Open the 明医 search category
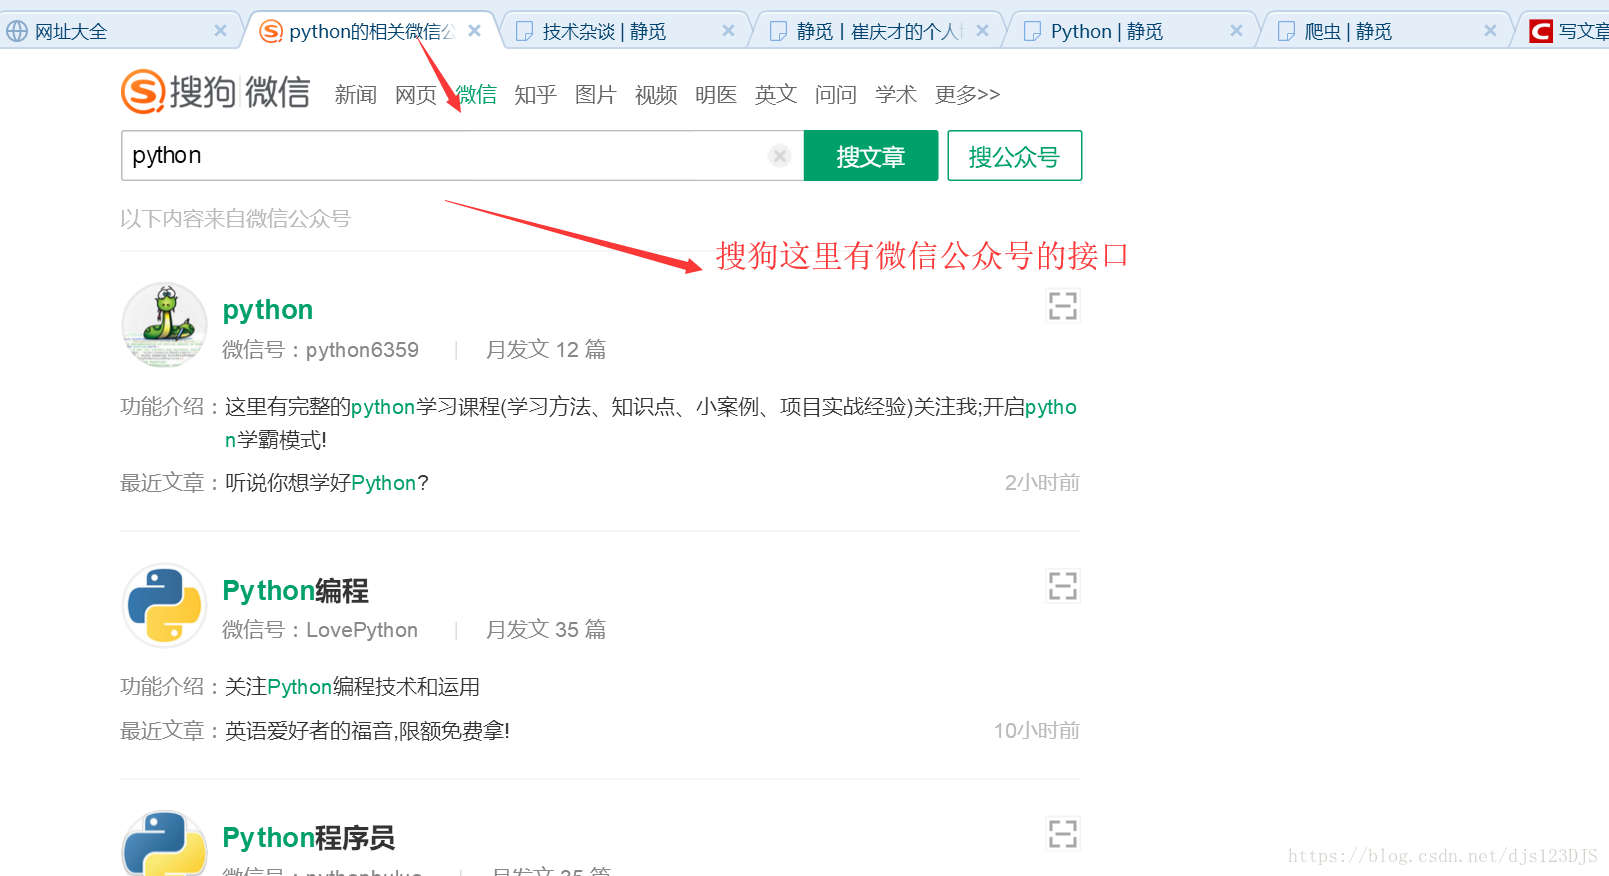Image resolution: width=1609 pixels, height=876 pixels. tap(716, 95)
